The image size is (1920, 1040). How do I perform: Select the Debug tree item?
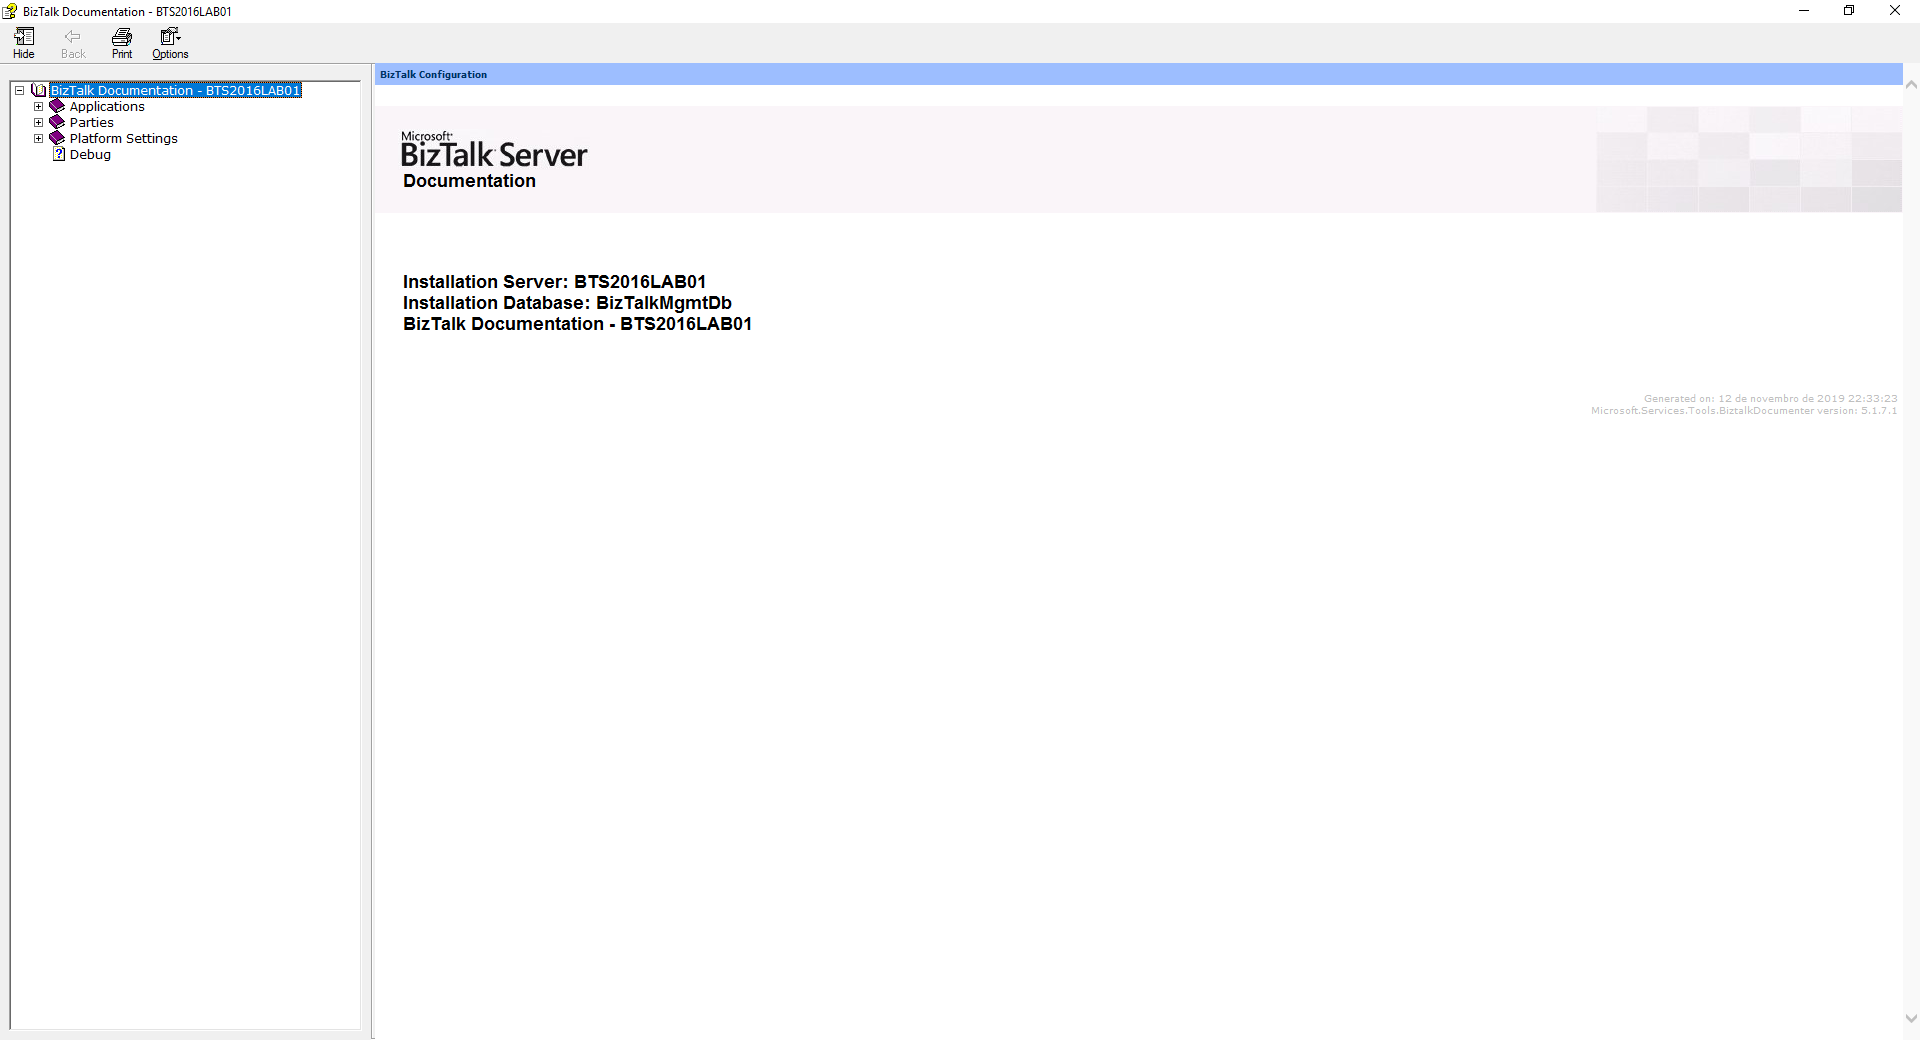tap(90, 155)
